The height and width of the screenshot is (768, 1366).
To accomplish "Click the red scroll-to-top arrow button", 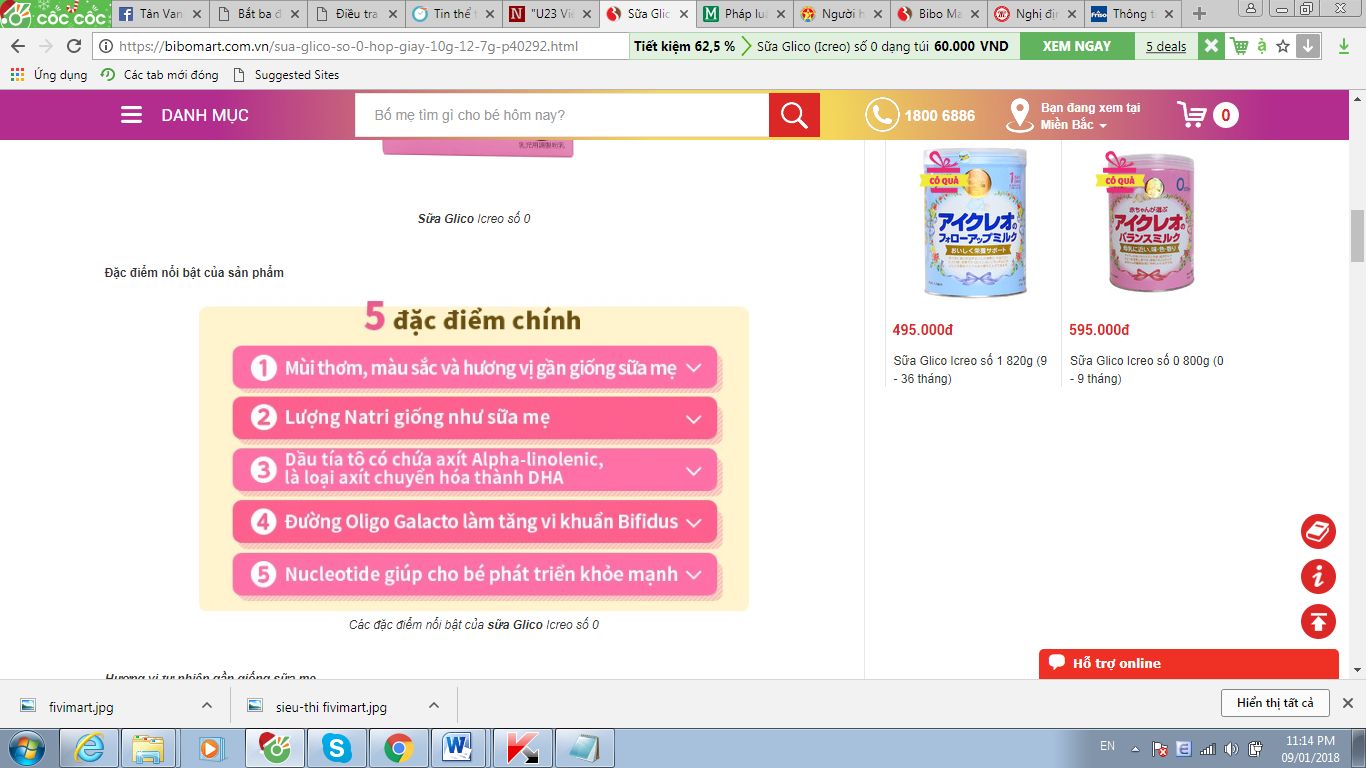I will 1318,622.
